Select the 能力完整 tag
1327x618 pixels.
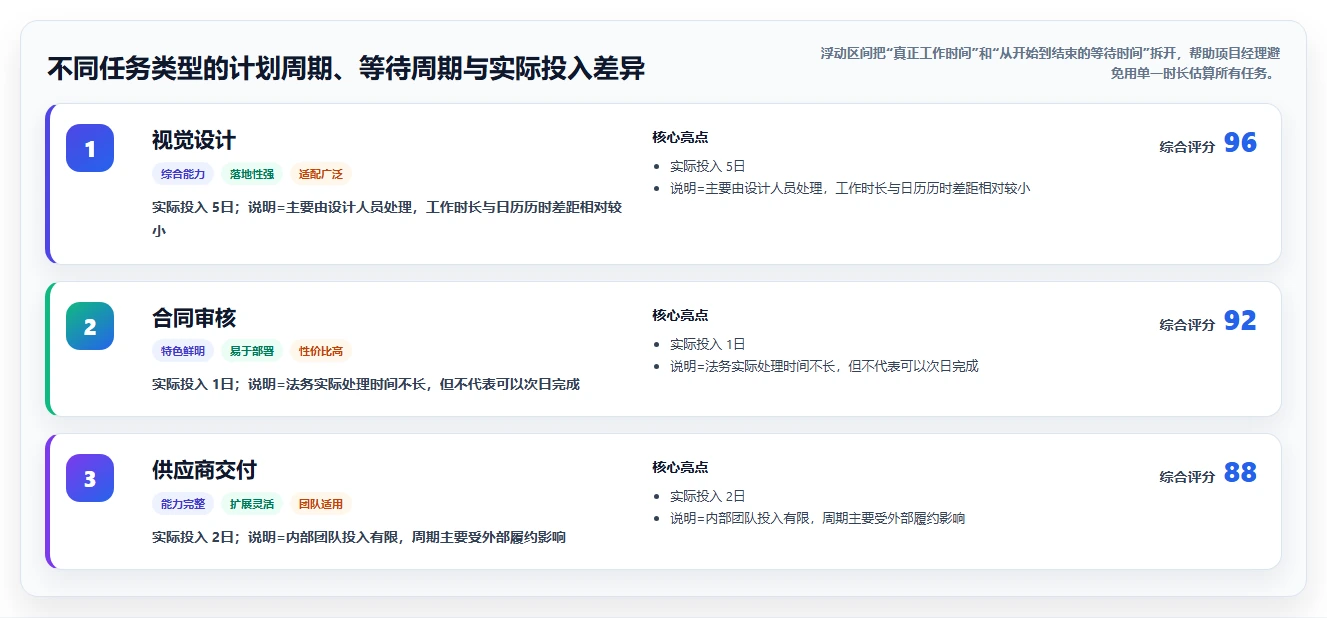[x=183, y=504]
